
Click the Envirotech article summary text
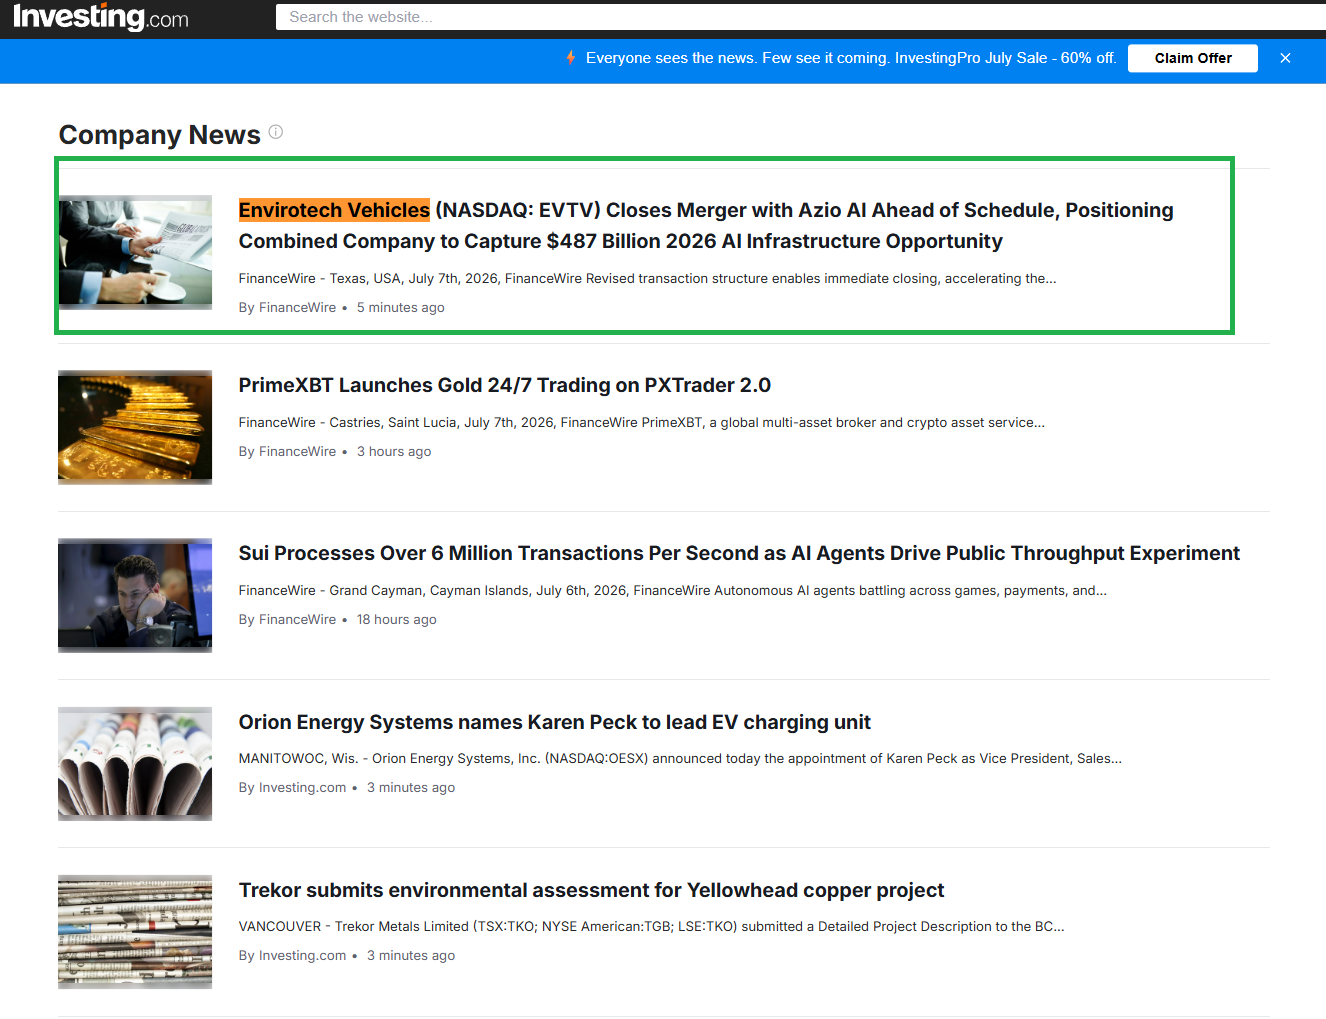click(648, 278)
